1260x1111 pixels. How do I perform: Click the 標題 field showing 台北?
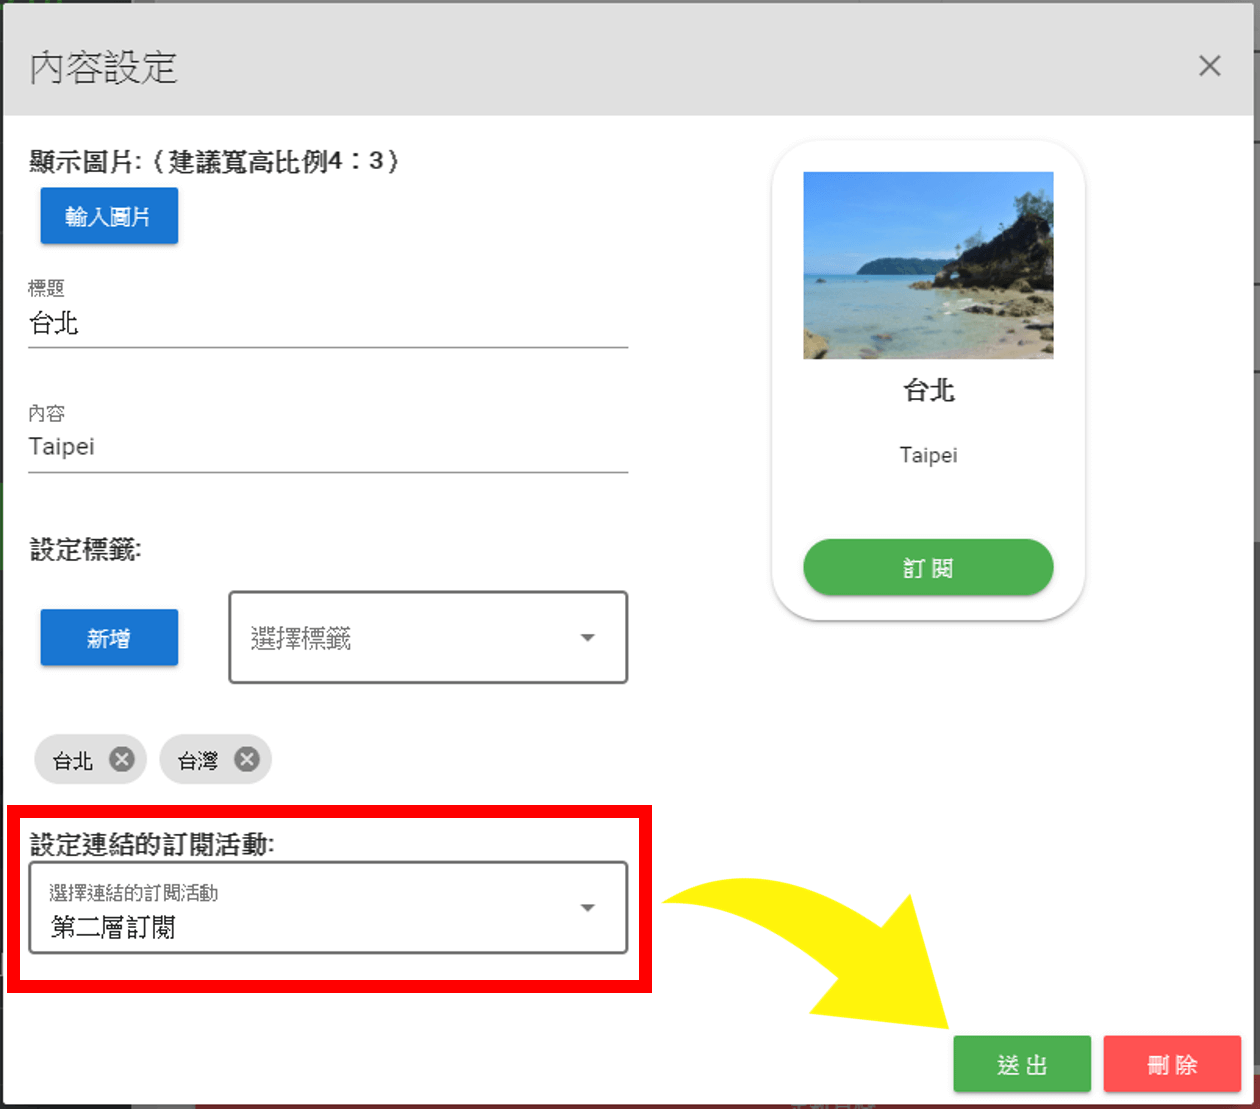327,323
